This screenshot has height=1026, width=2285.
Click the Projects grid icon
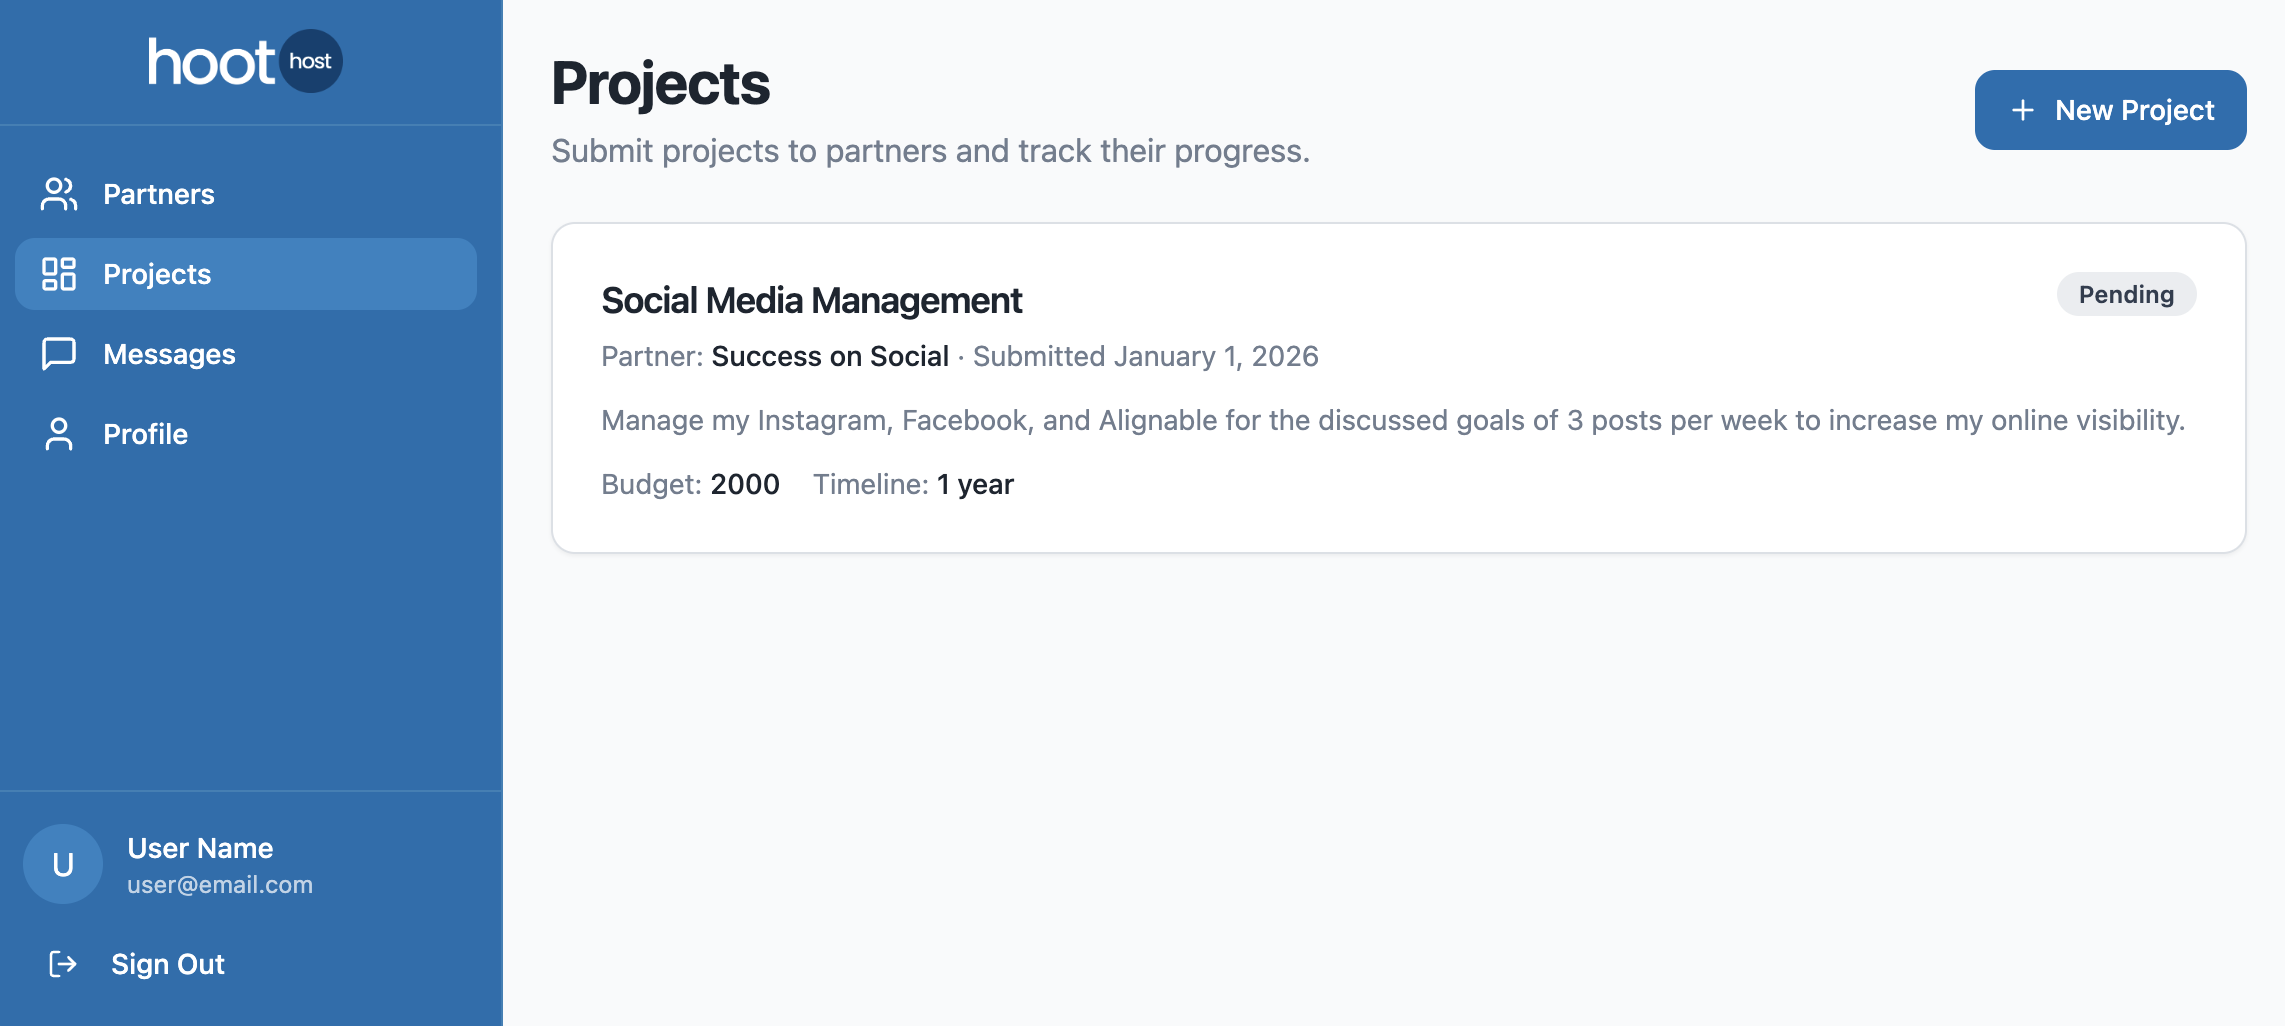pos(59,274)
